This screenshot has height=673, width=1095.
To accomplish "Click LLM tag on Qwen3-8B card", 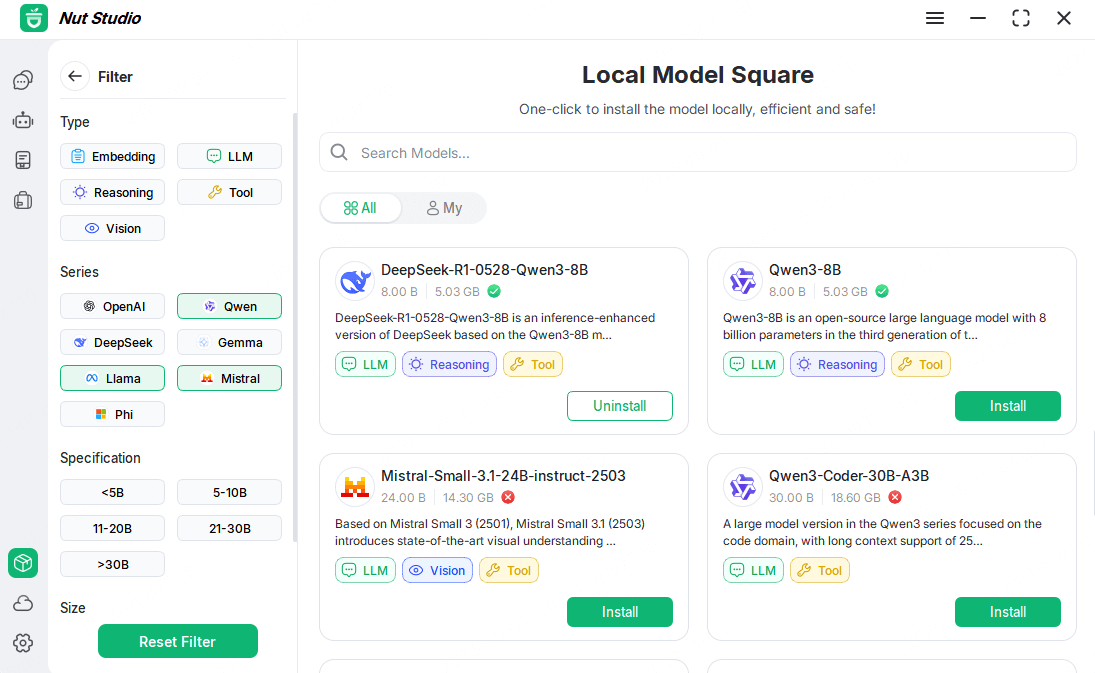I will coord(754,364).
